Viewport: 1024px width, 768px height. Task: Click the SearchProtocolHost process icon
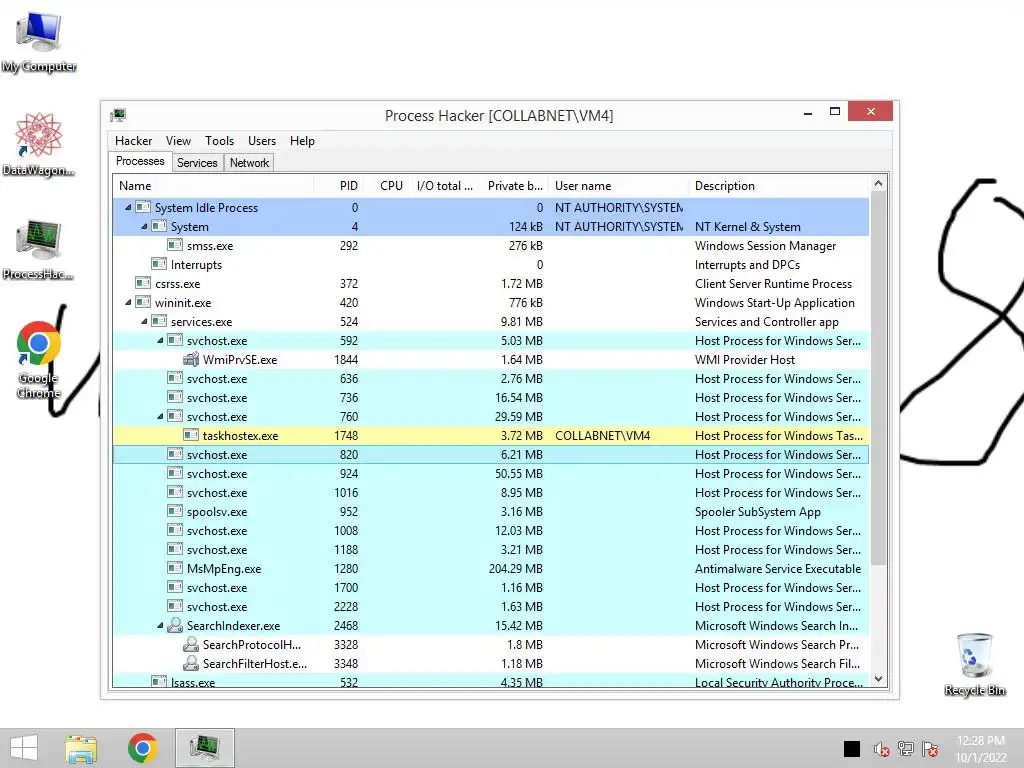(x=191, y=644)
